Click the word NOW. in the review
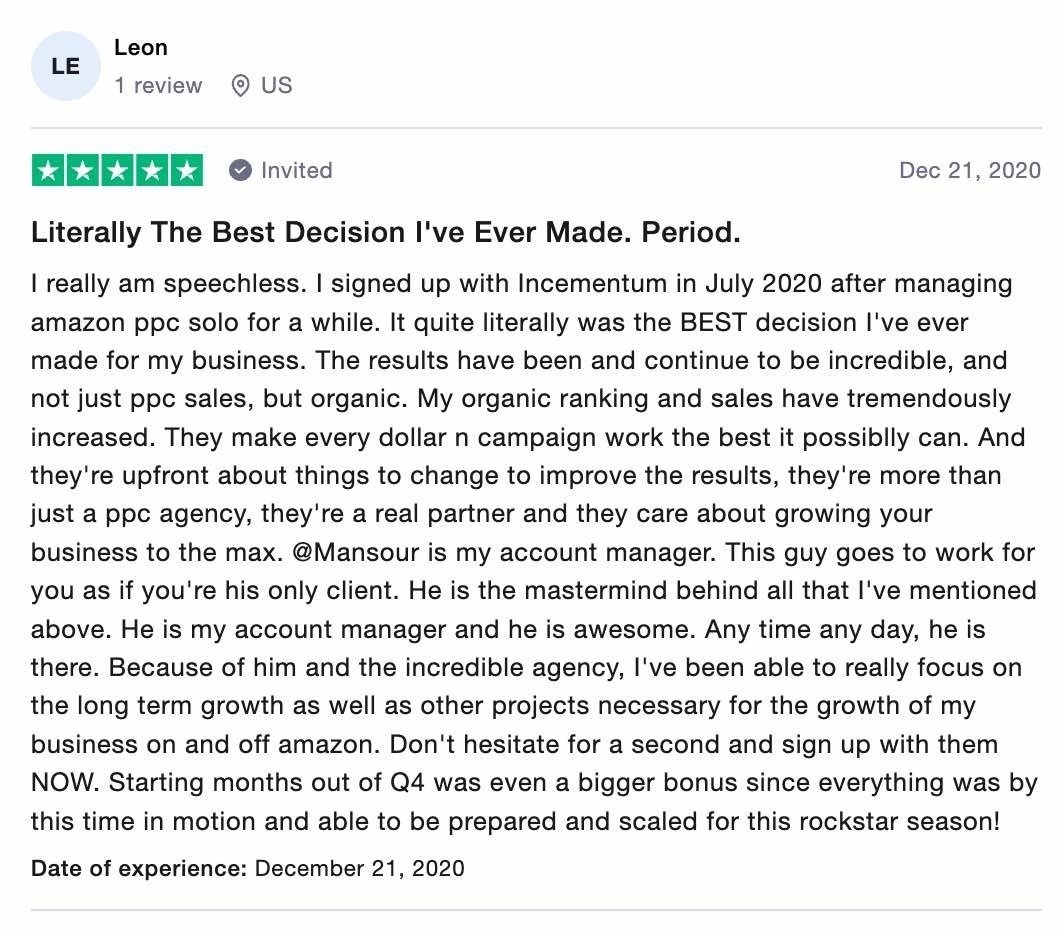 click(x=65, y=783)
